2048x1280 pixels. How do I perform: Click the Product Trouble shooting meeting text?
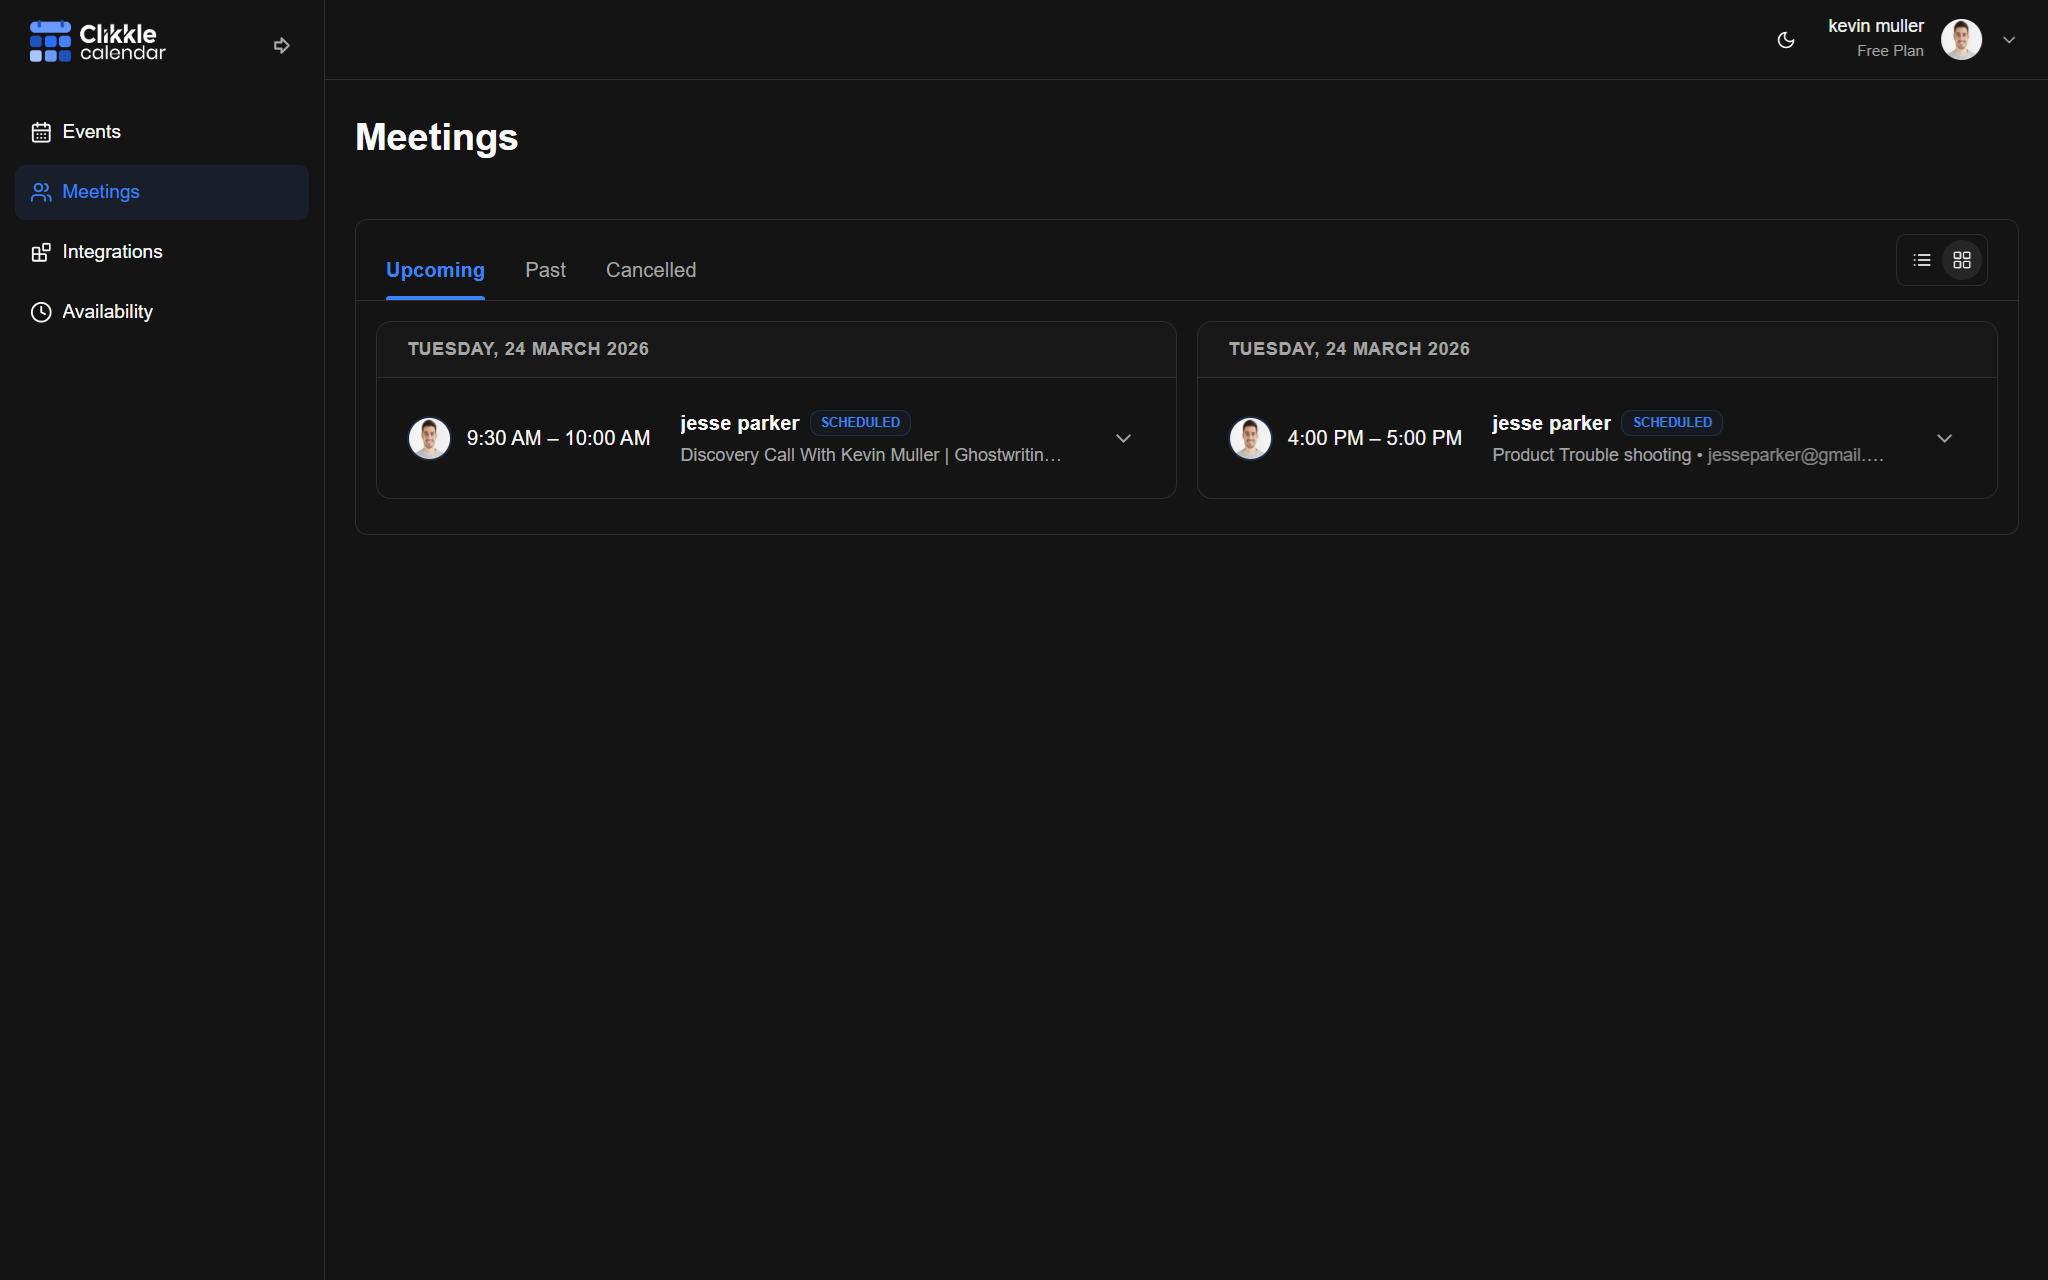coord(1591,455)
